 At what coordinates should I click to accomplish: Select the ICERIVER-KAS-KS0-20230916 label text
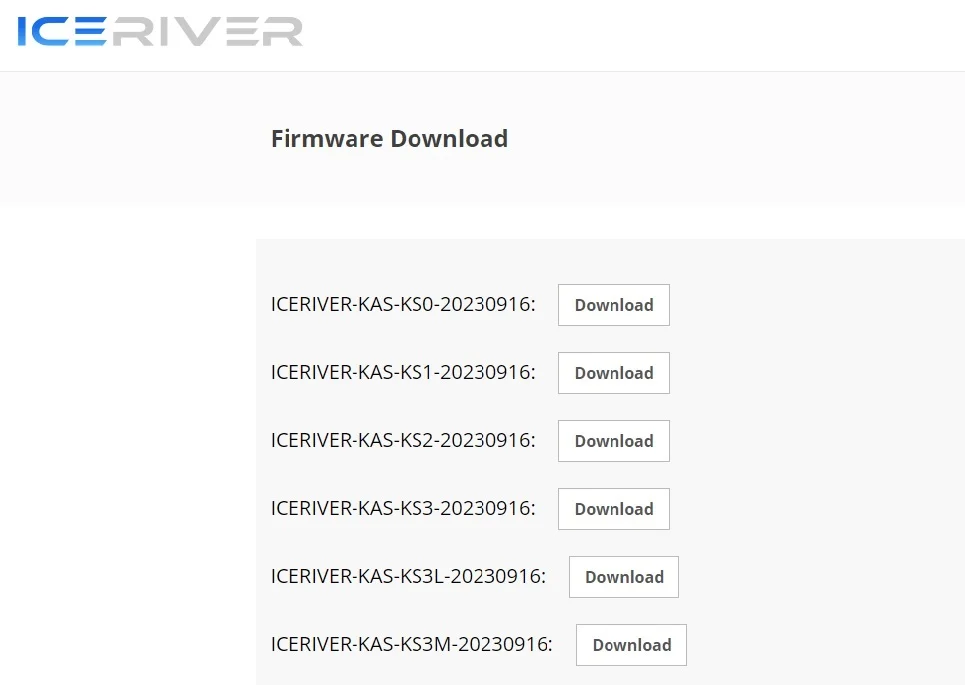403,304
